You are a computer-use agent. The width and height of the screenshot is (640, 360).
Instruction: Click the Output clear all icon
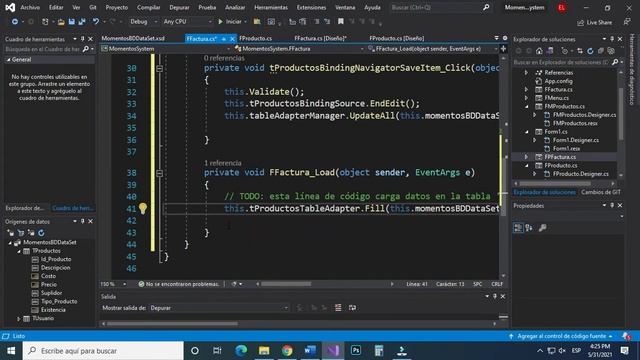pyautogui.click(x=338, y=308)
